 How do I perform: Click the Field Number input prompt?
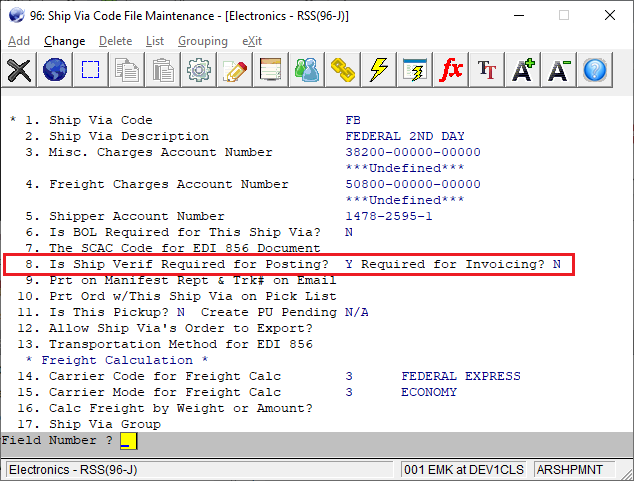[128, 440]
